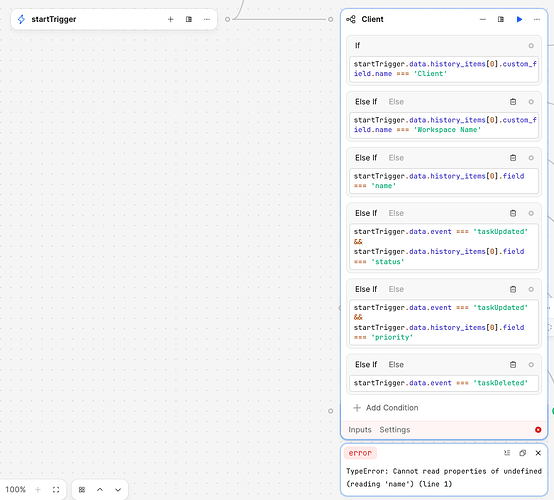Click the startTrigger output connector port
This screenshot has width=554, height=500.
228,19
